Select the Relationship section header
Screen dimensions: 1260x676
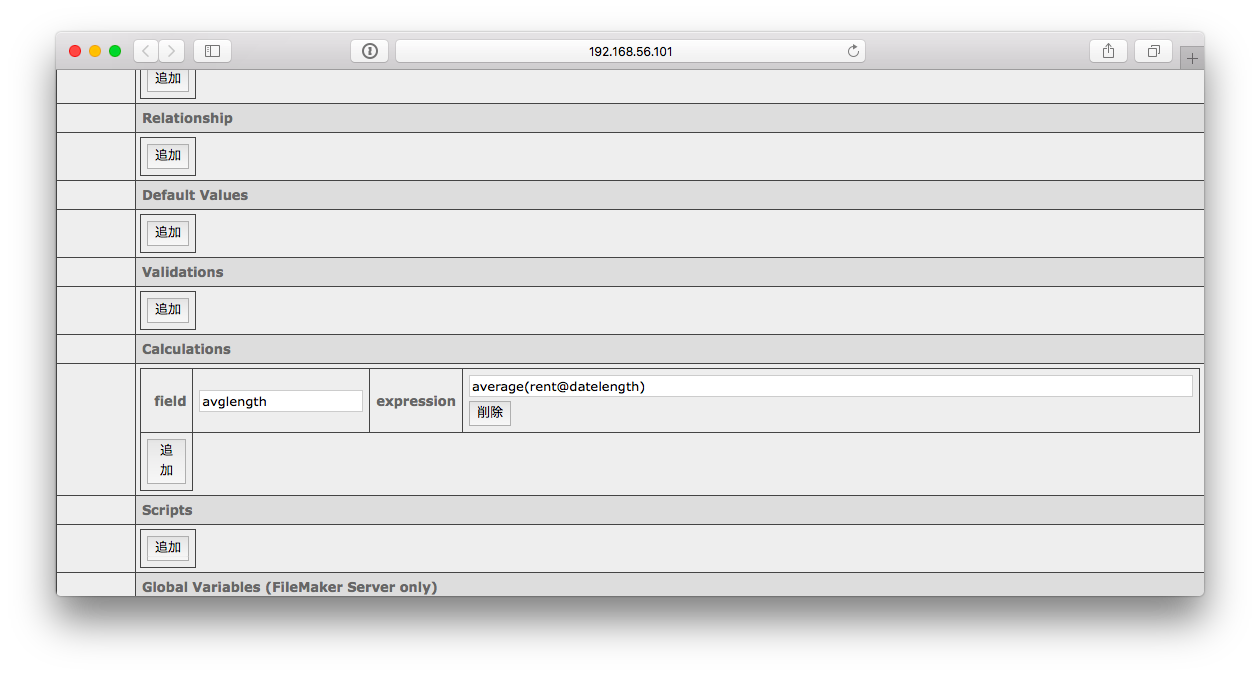[669, 118]
